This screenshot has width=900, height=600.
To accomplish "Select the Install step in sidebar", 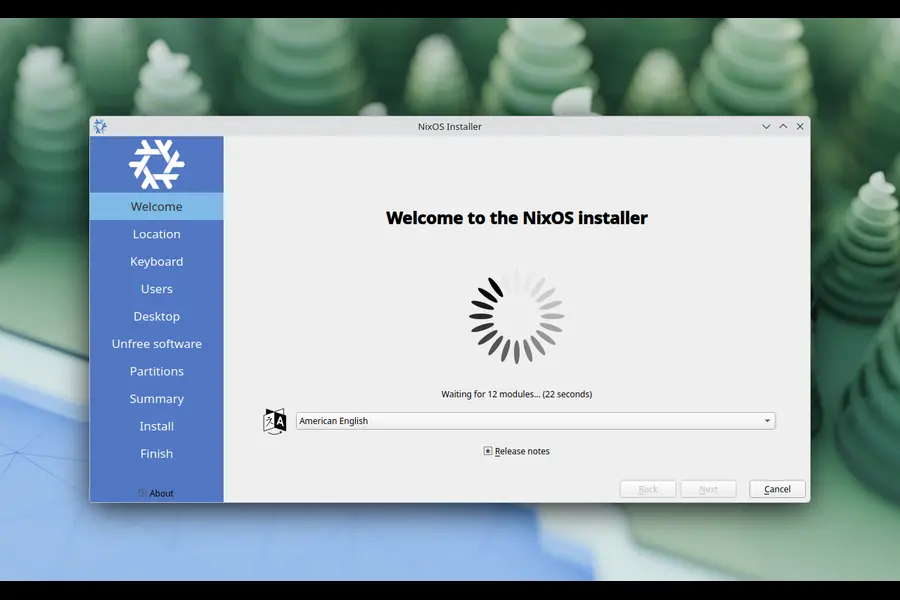I will pos(156,426).
